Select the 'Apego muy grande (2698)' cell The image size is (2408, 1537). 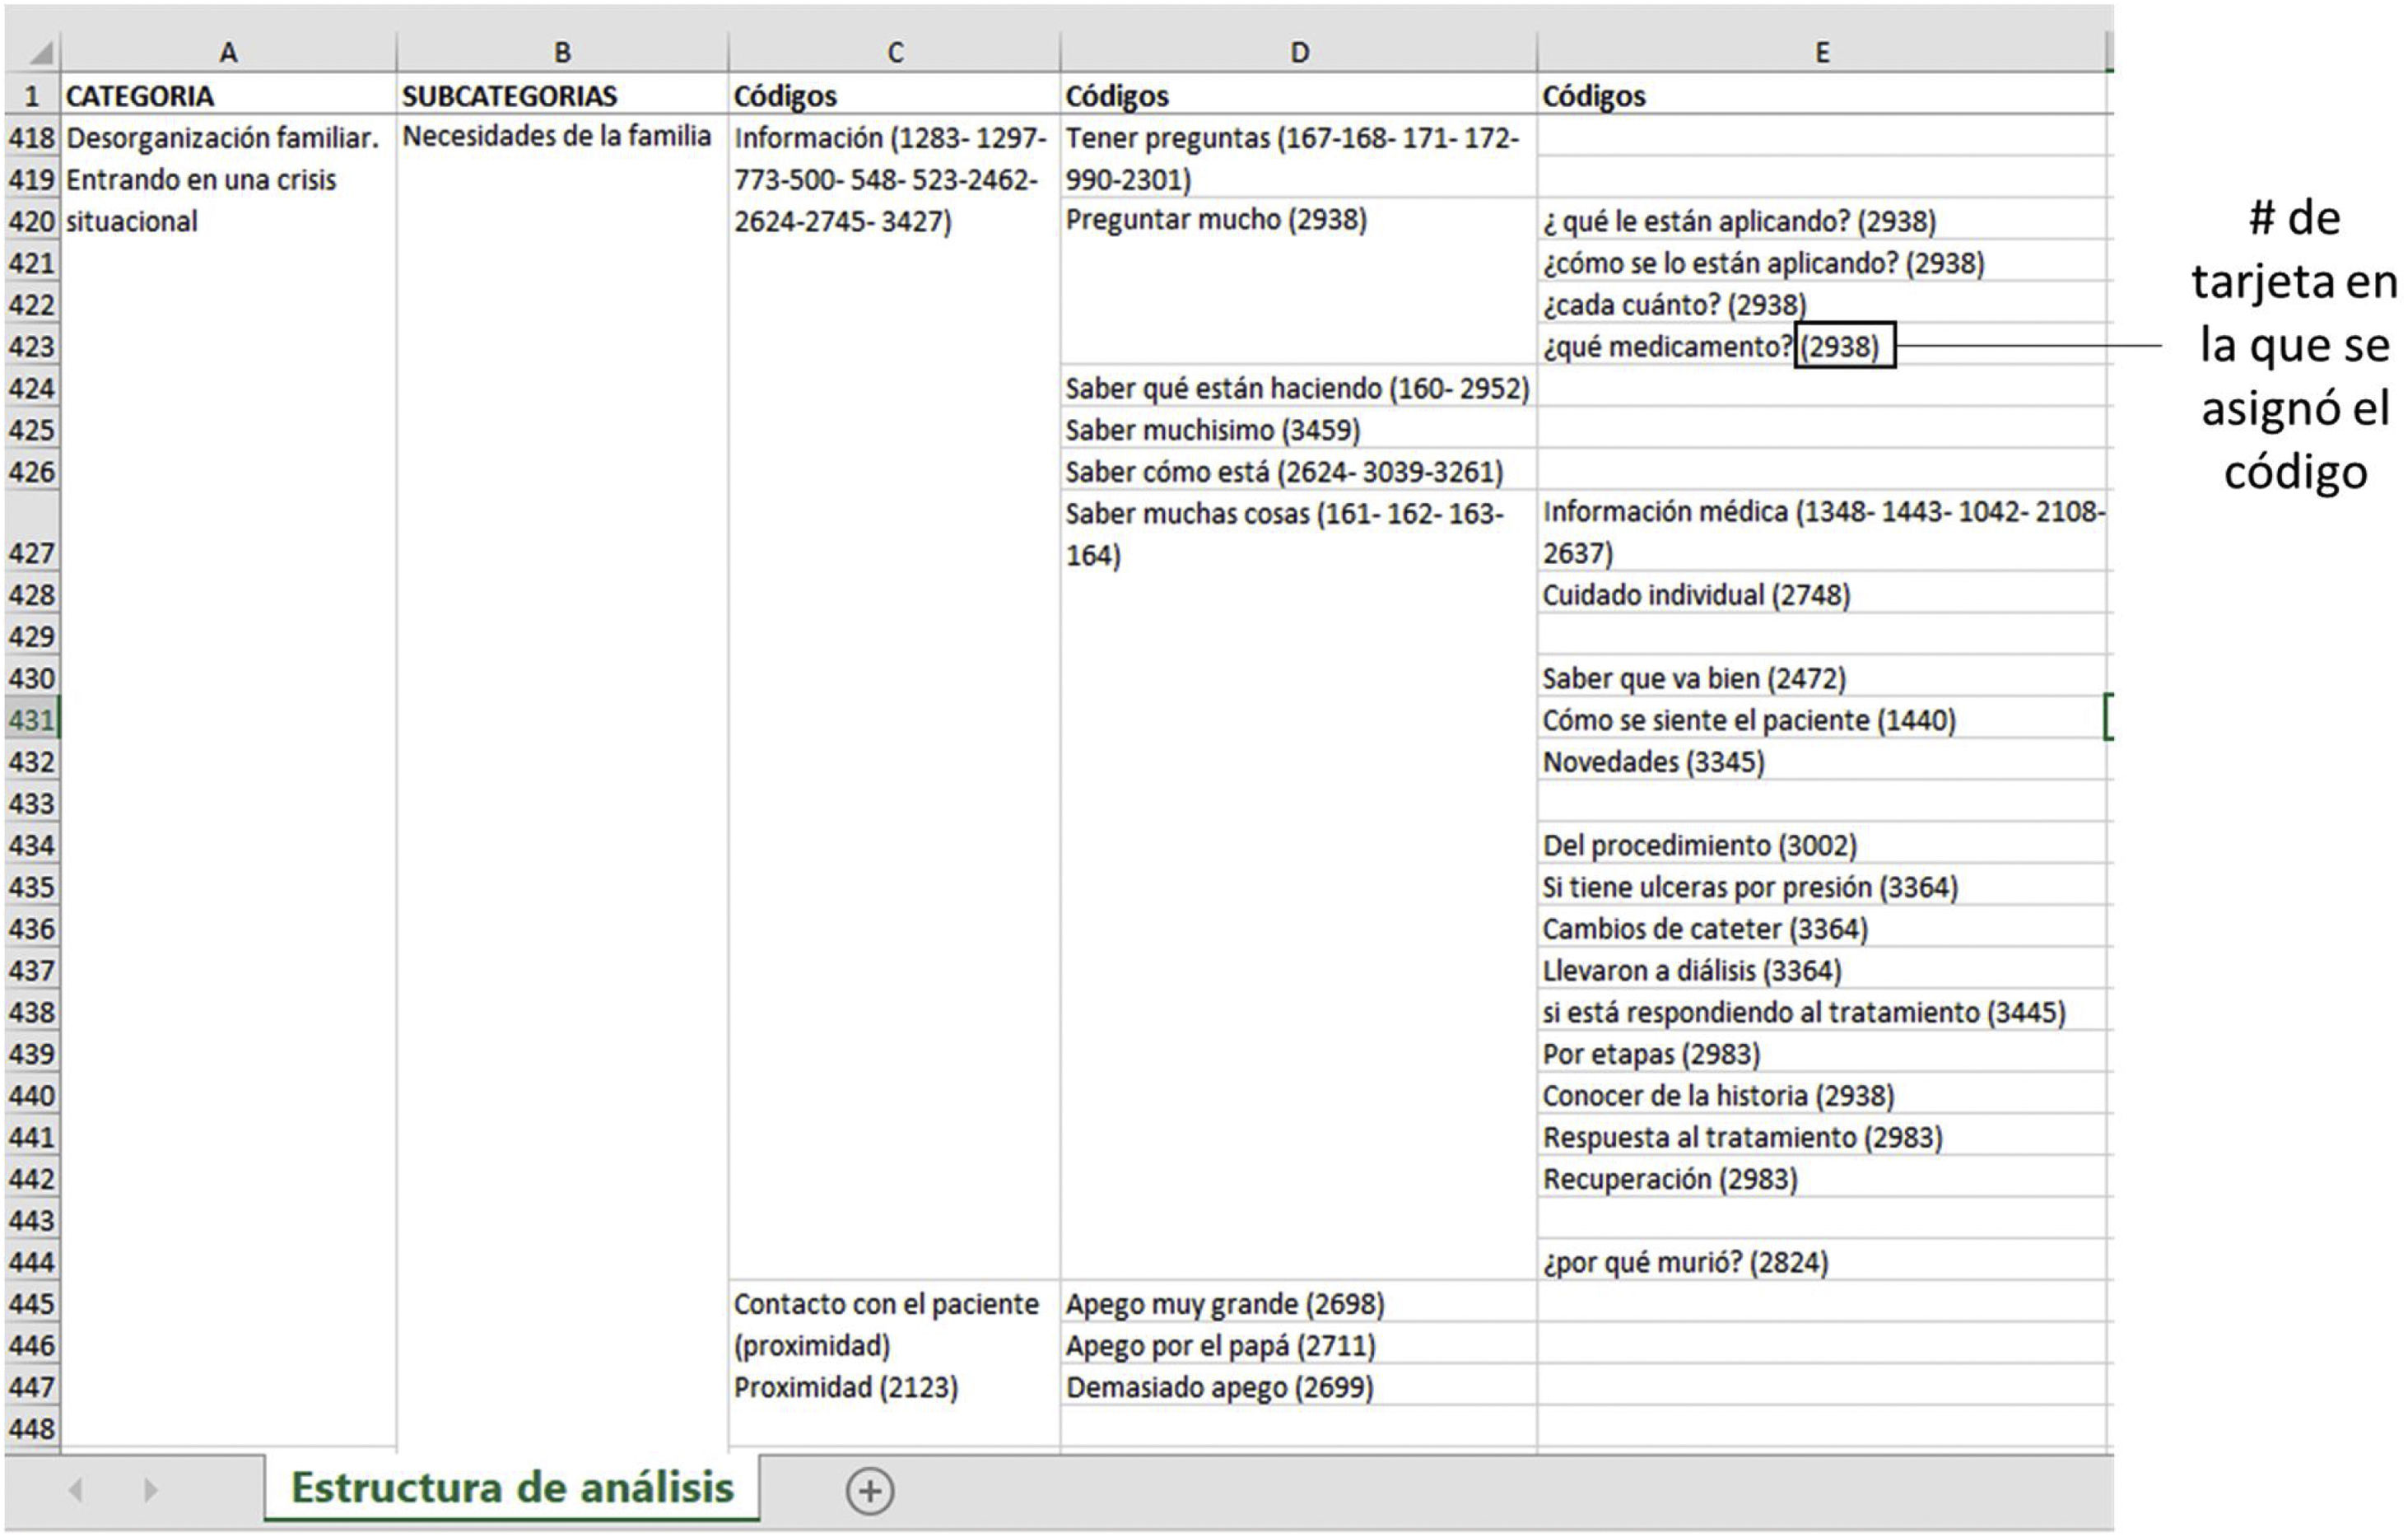(1225, 1304)
